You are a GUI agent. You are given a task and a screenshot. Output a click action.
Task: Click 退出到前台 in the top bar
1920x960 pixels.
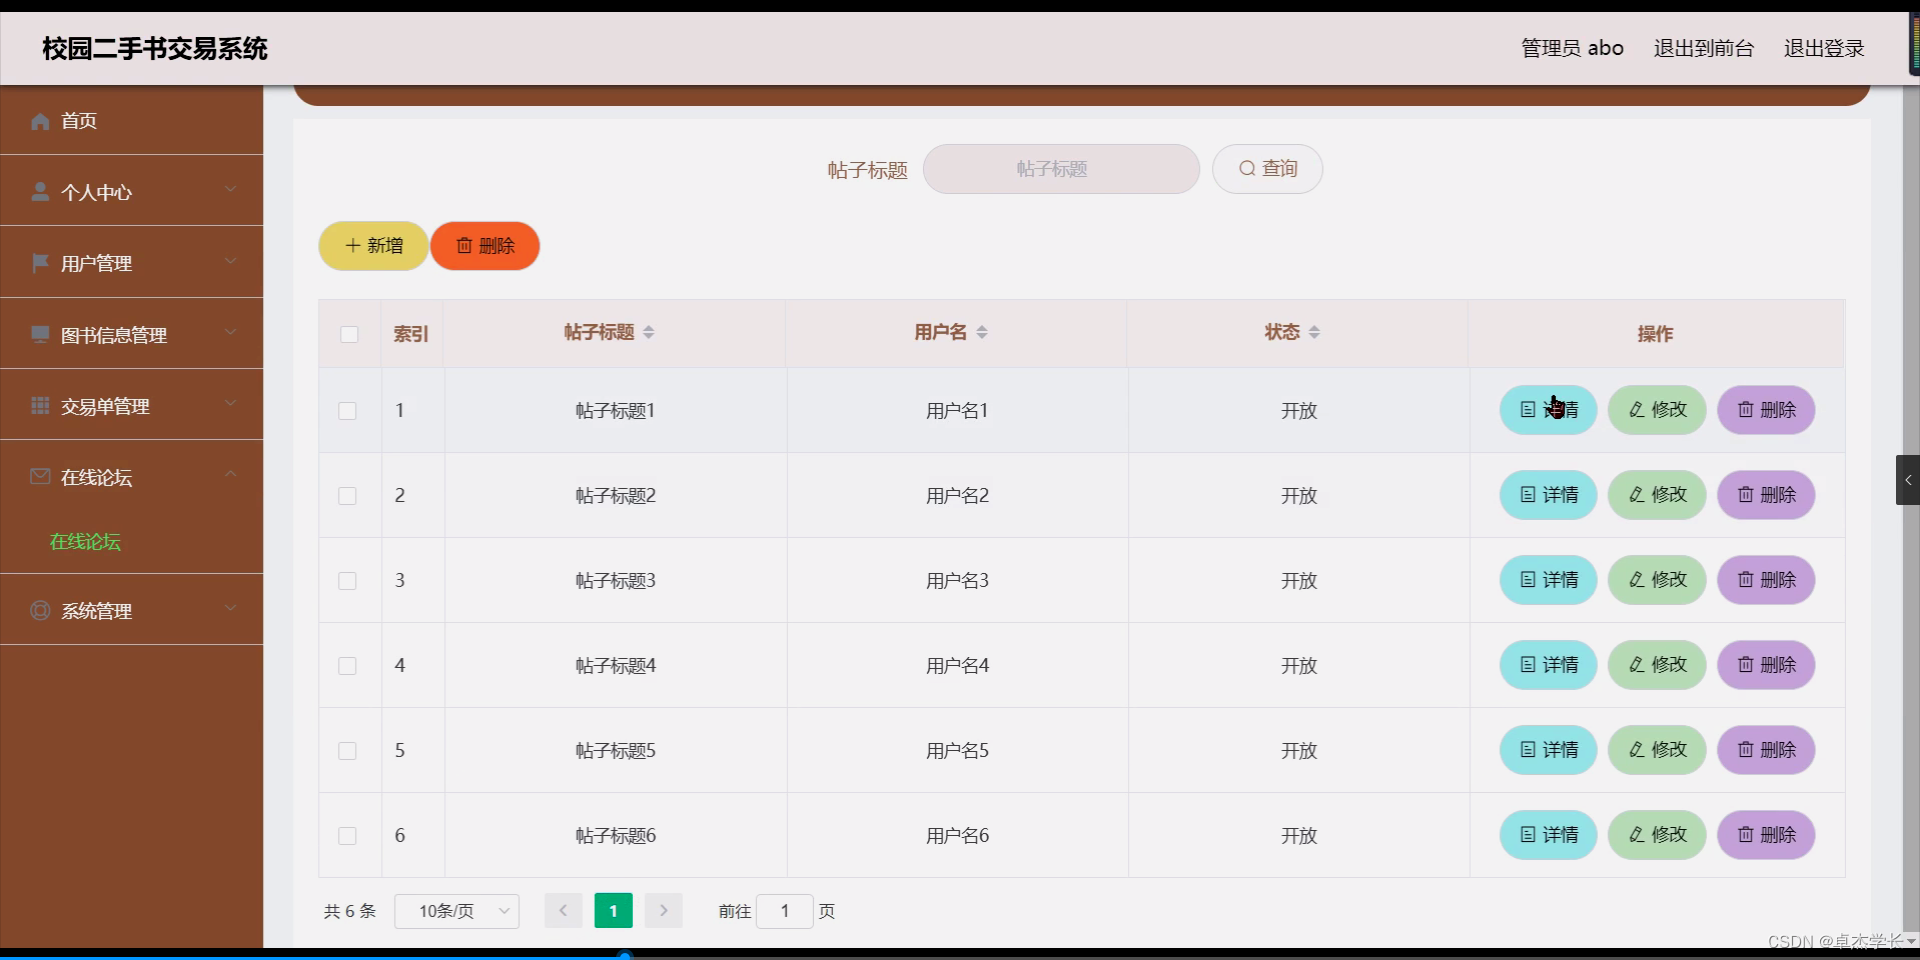(1702, 47)
